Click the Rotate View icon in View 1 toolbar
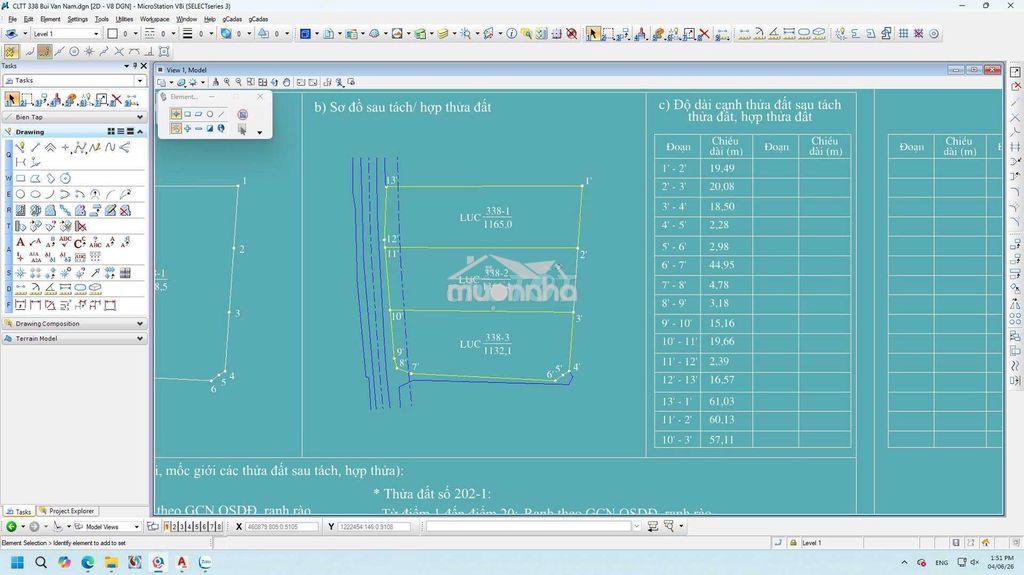This screenshot has width=1024, height=575. tap(274, 82)
